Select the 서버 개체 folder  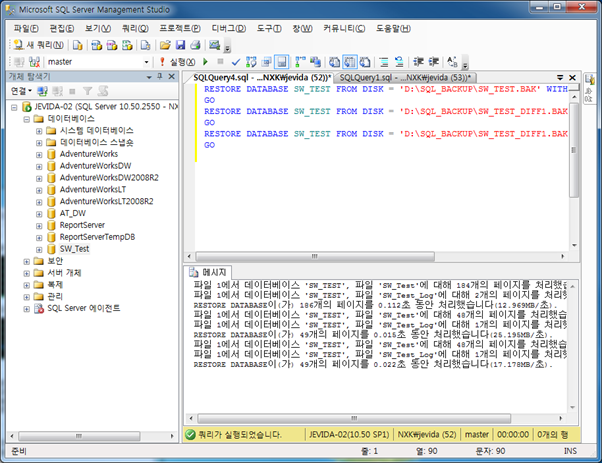point(64,273)
